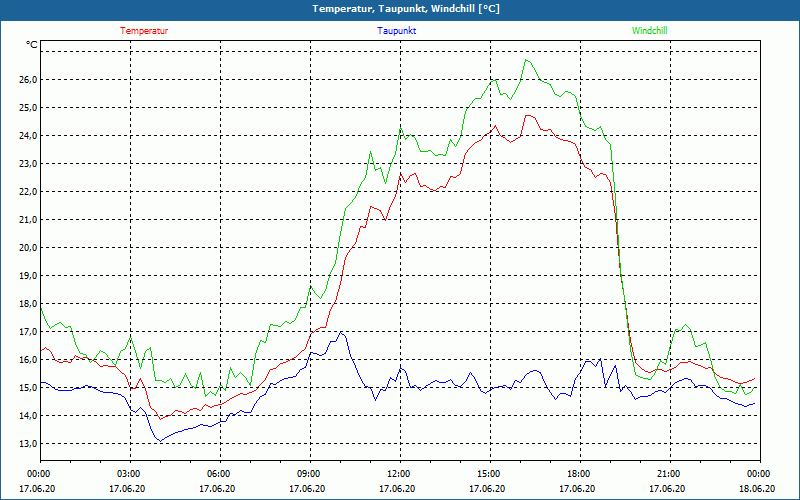This screenshot has width=800, height=500.
Task: Select the red "Temperatur" legend label
Action: point(144,31)
